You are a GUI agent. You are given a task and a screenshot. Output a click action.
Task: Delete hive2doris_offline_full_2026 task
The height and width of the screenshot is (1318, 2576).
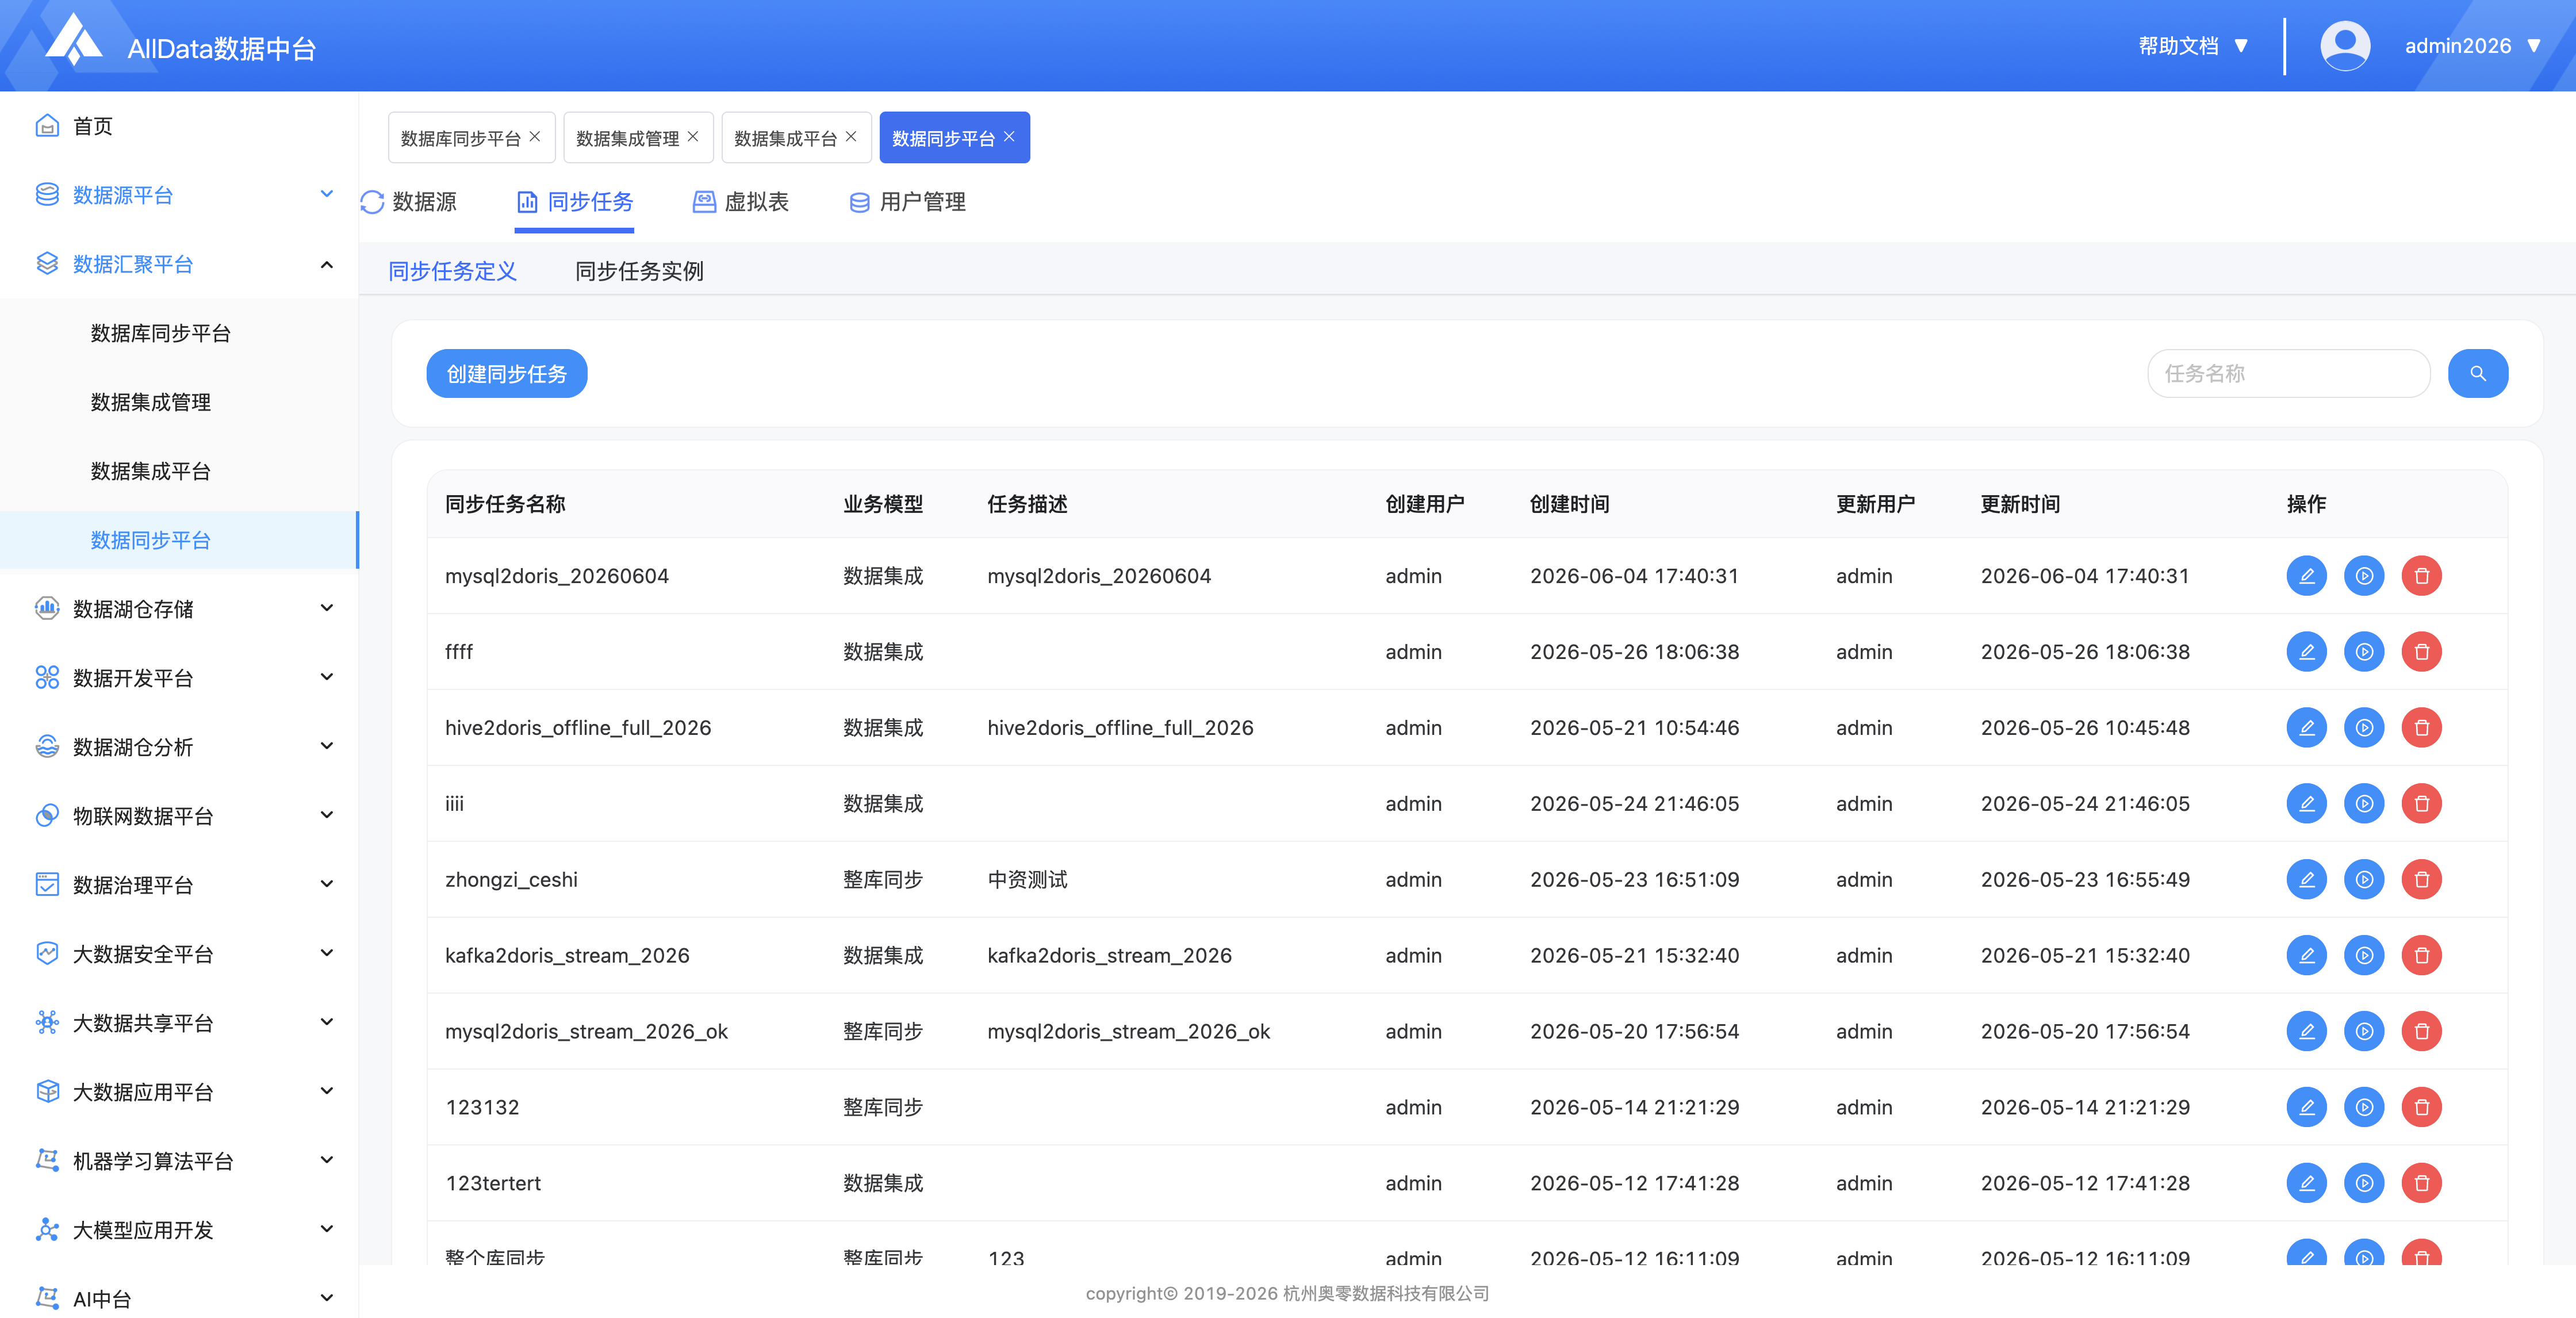pyautogui.click(x=2421, y=728)
